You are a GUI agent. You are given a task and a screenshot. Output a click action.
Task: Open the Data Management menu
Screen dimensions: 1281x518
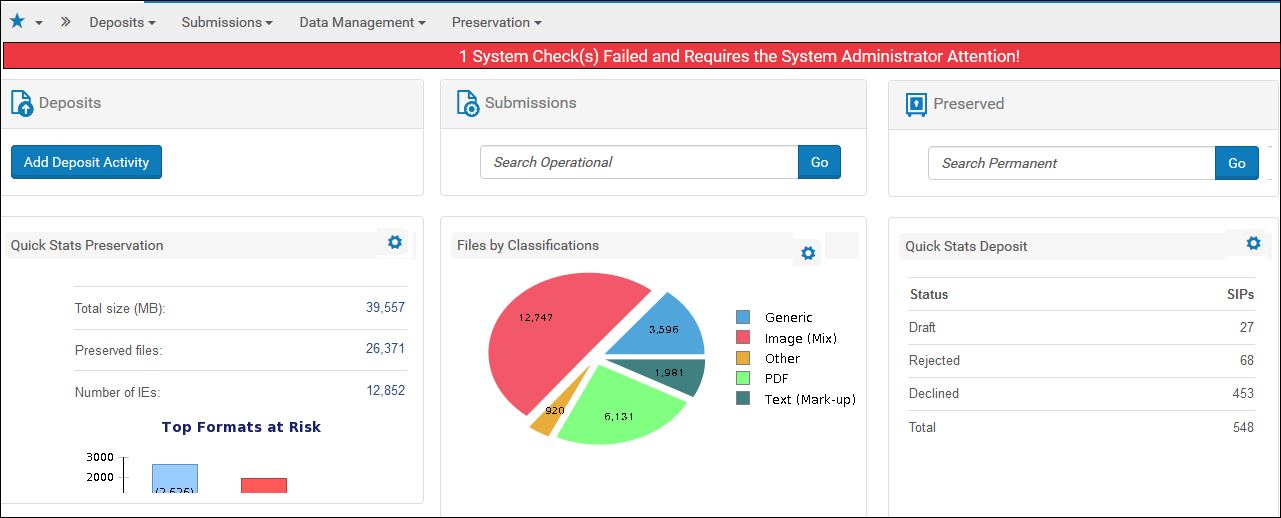(362, 22)
